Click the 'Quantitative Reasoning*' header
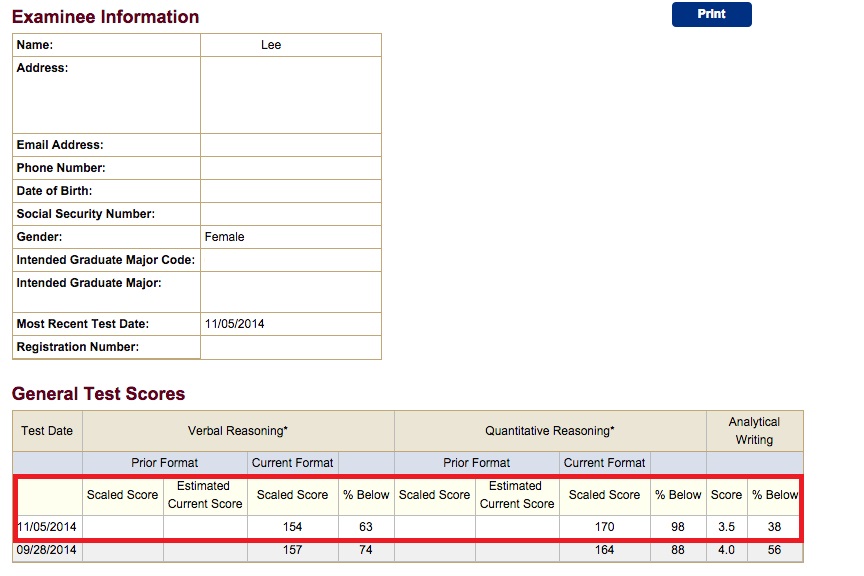This screenshot has height=576, width=864. (x=550, y=430)
